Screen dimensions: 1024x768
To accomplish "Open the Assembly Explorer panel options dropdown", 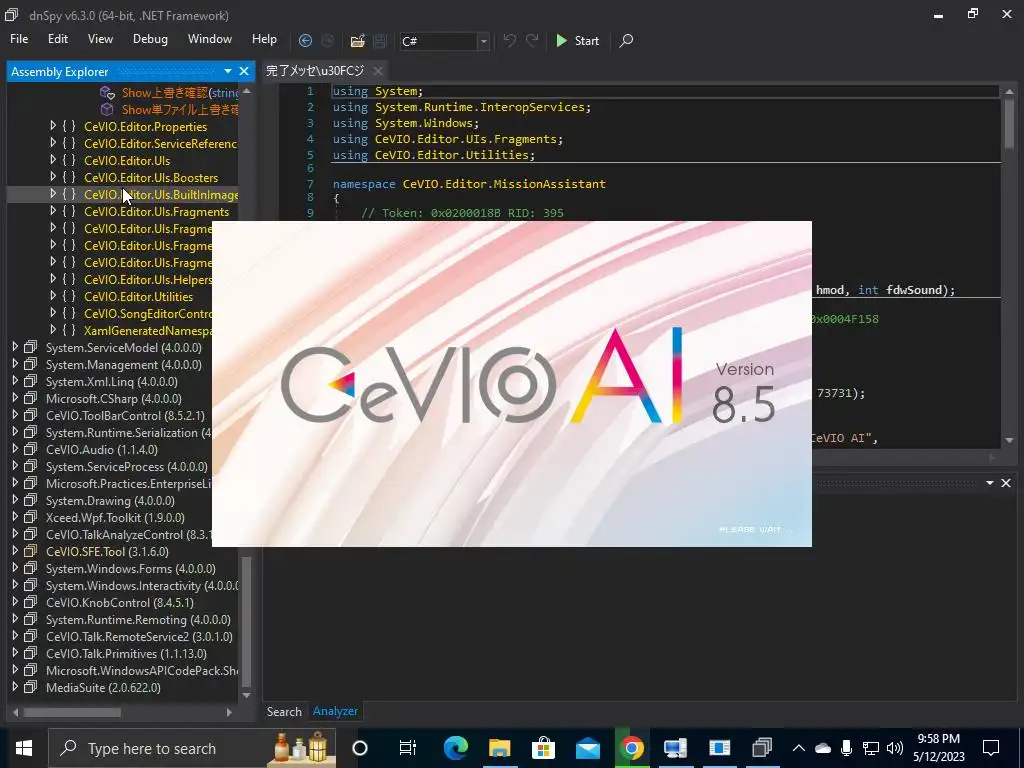I will click(228, 71).
